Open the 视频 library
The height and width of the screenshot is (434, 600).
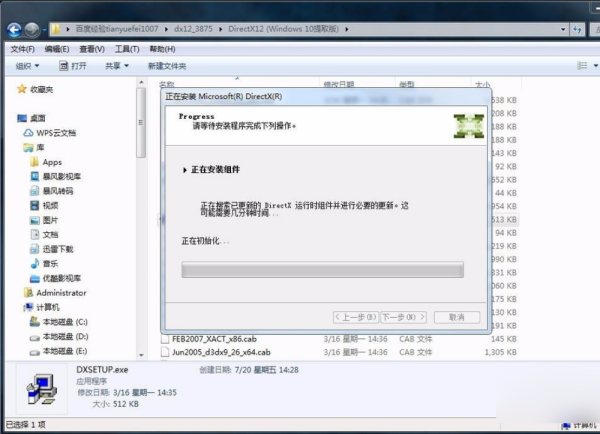50,206
